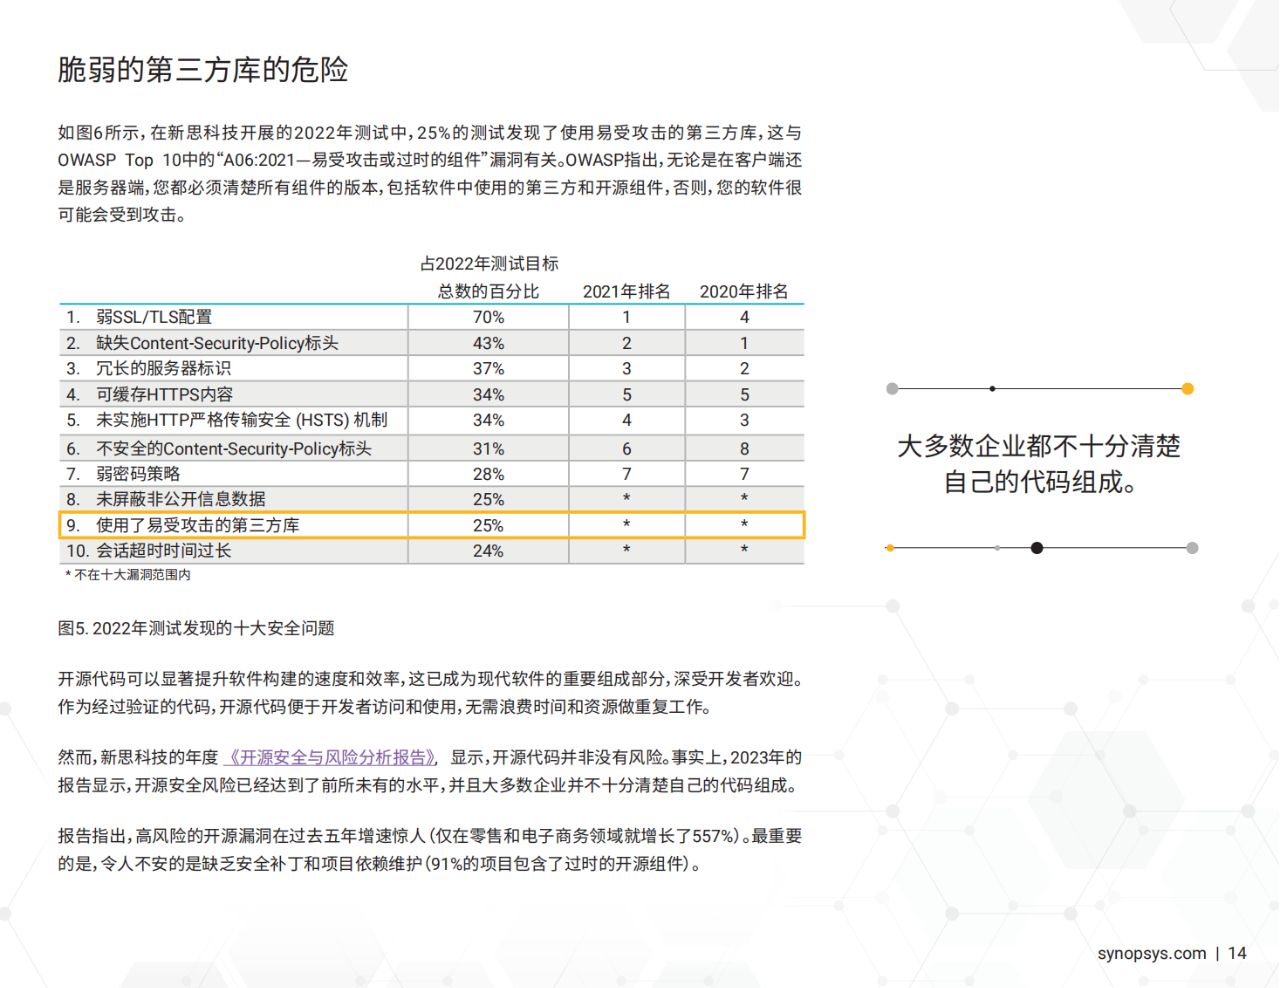The width and height of the screenshot is (1280, 988).
Task: Click the 31% percentage cell
Action: click(x=488, y=448)
